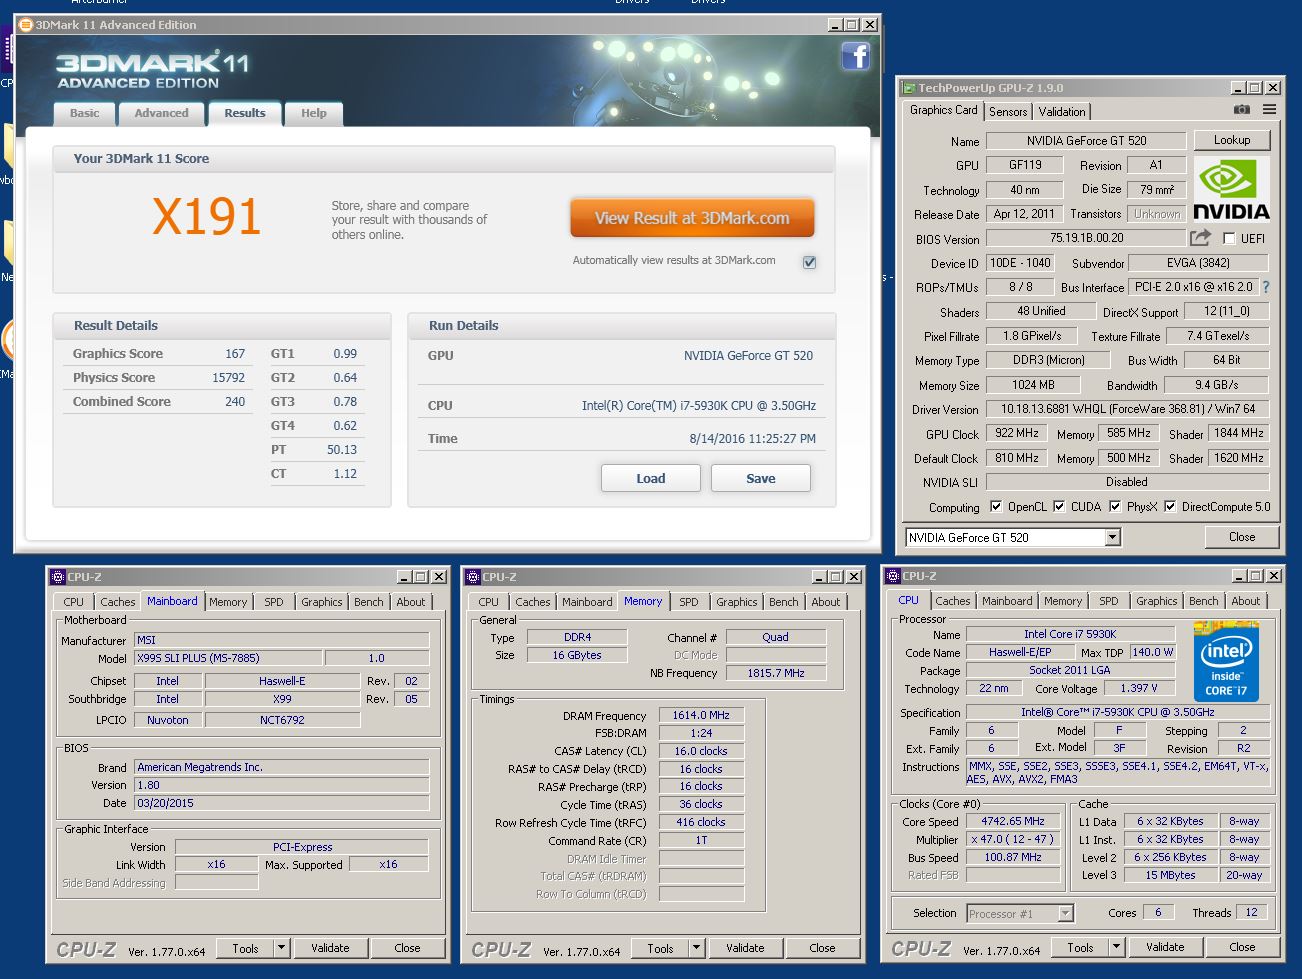Click the X191 score text
This screenshot has height=979, width=1302.
pyautogui.click(x=206, y=216)
